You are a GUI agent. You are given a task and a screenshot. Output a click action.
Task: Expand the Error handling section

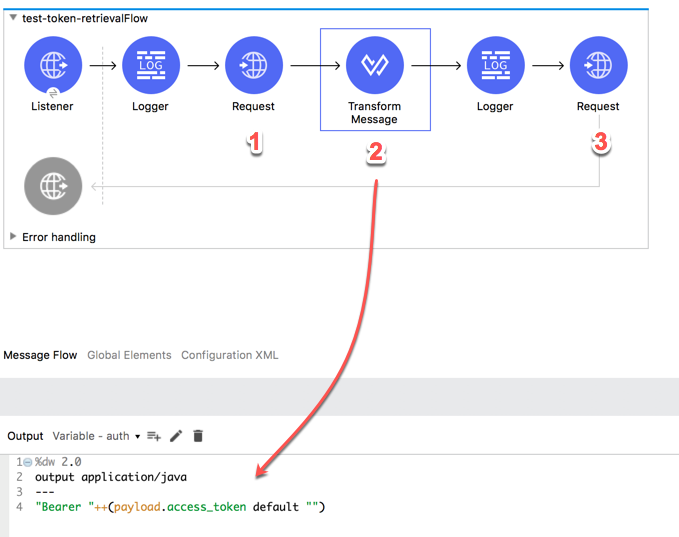[x=13, y=237]
